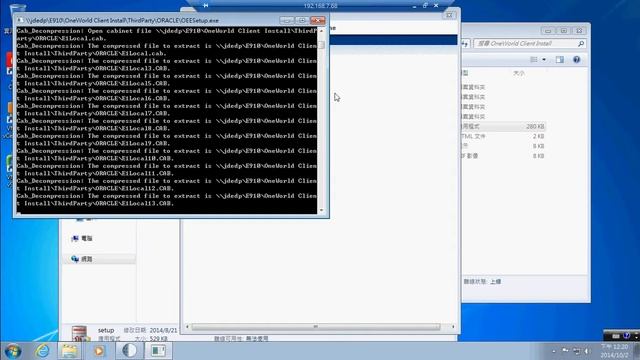Click the installer horizontal scrollbar thumb
This screenshot has width=640, height=360.
[316, 327]
